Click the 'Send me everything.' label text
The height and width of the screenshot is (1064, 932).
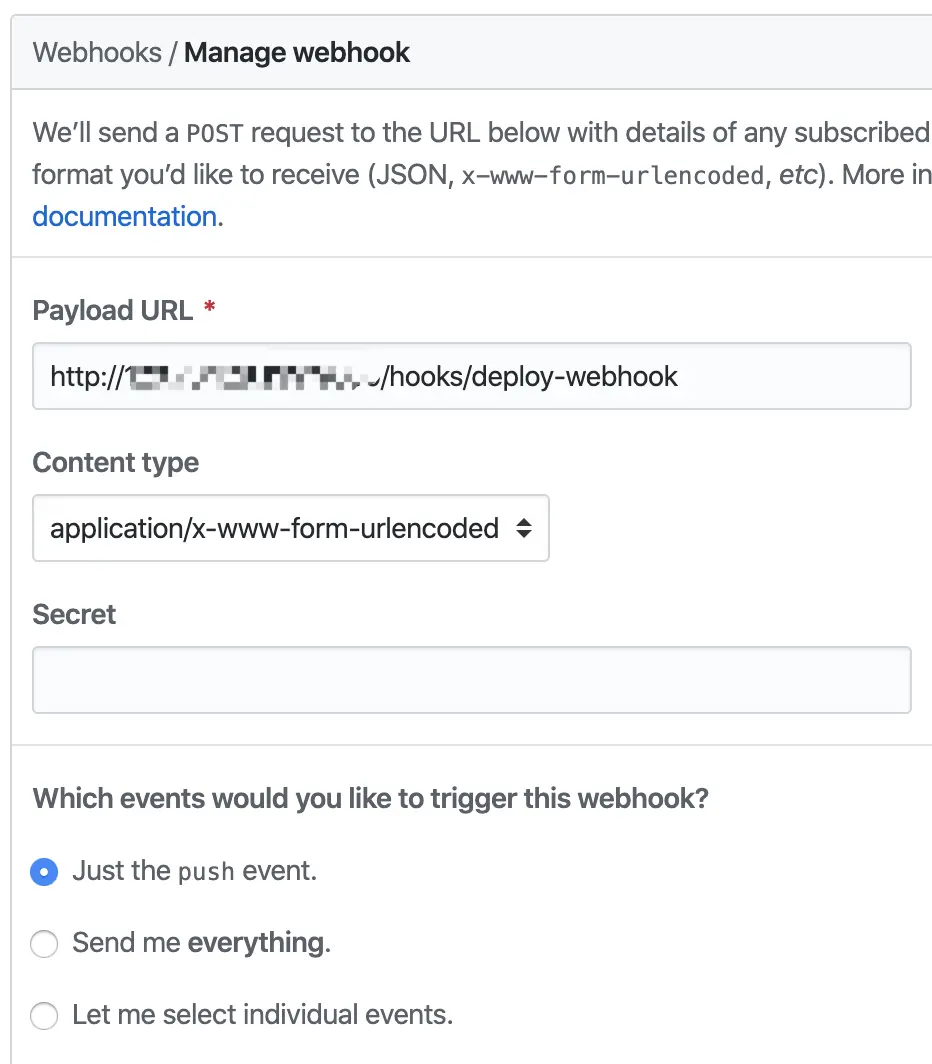(201, 943)
